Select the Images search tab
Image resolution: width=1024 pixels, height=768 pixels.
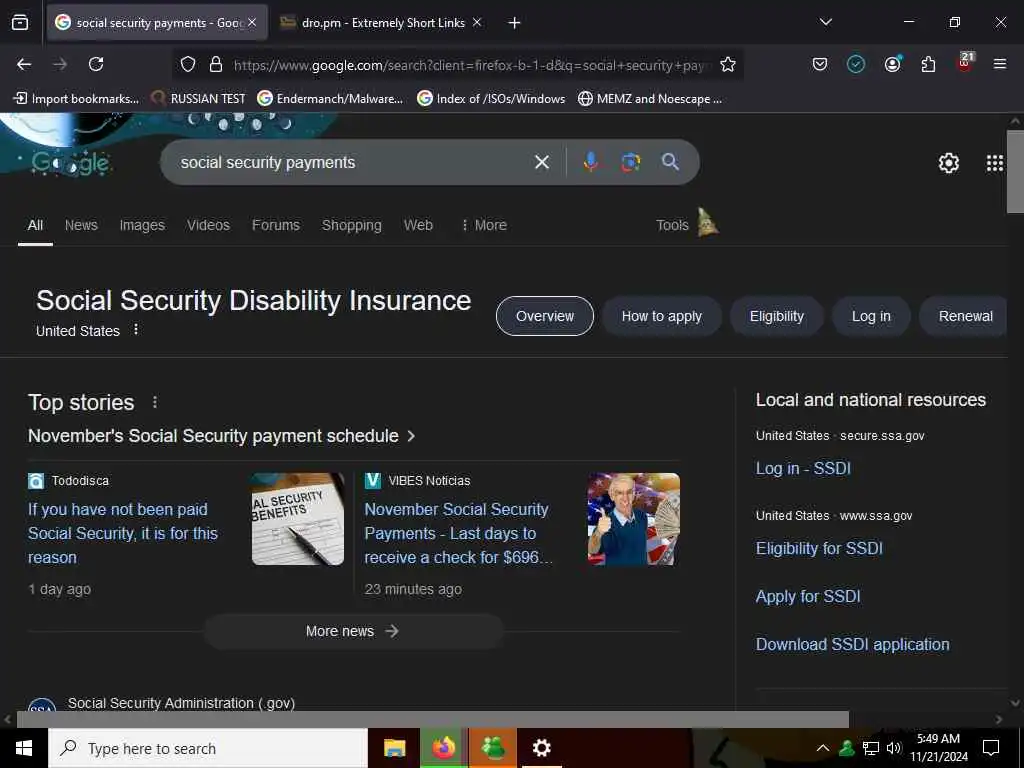142,225
